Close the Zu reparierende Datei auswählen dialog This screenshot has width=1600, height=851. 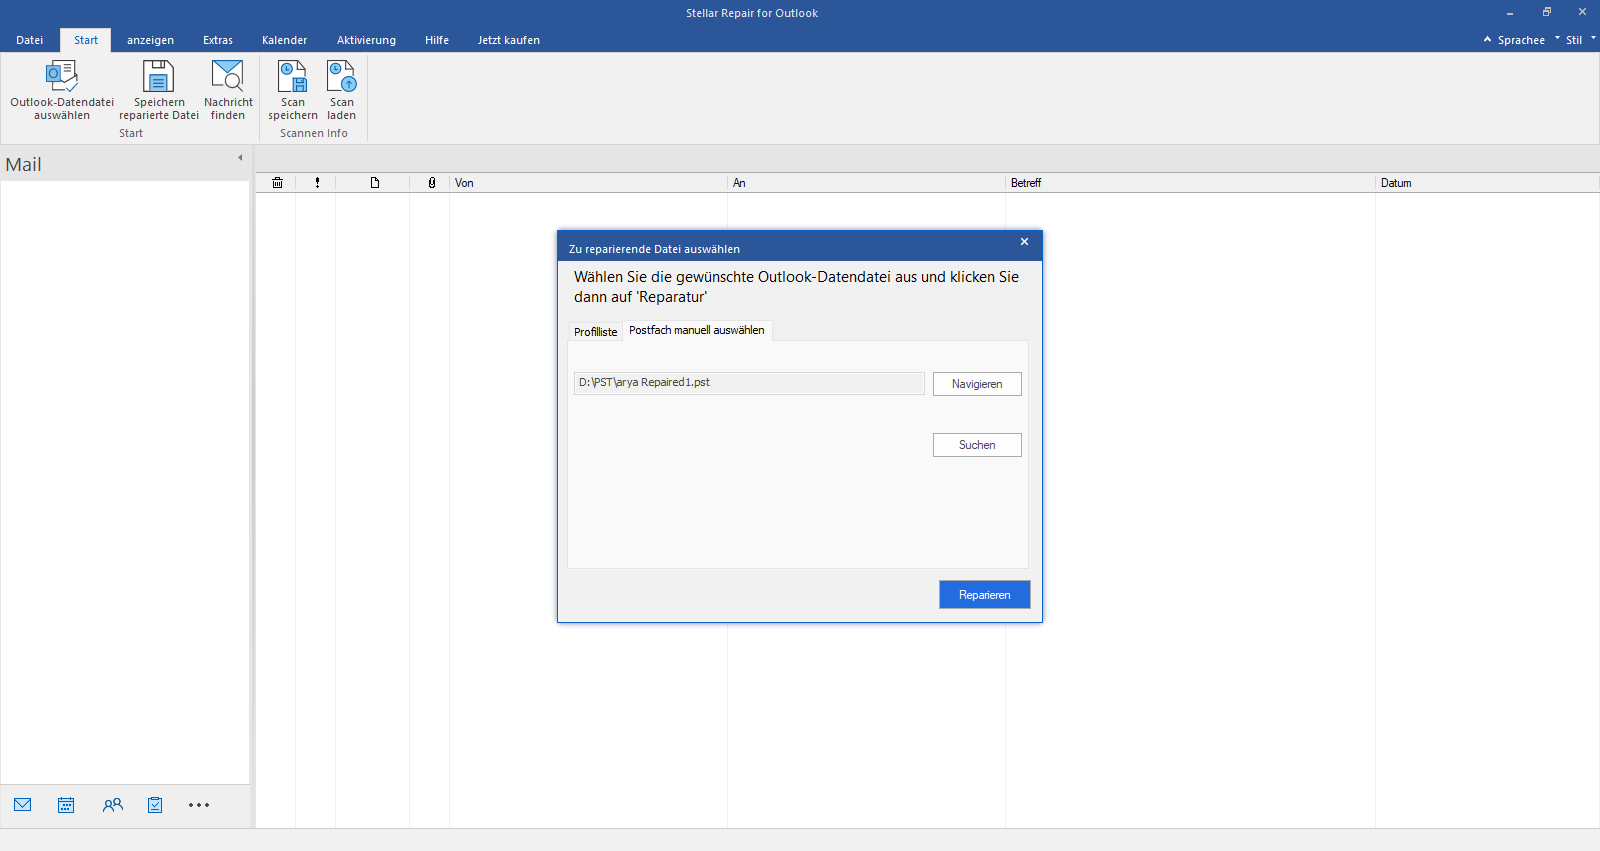[1024, 242]
